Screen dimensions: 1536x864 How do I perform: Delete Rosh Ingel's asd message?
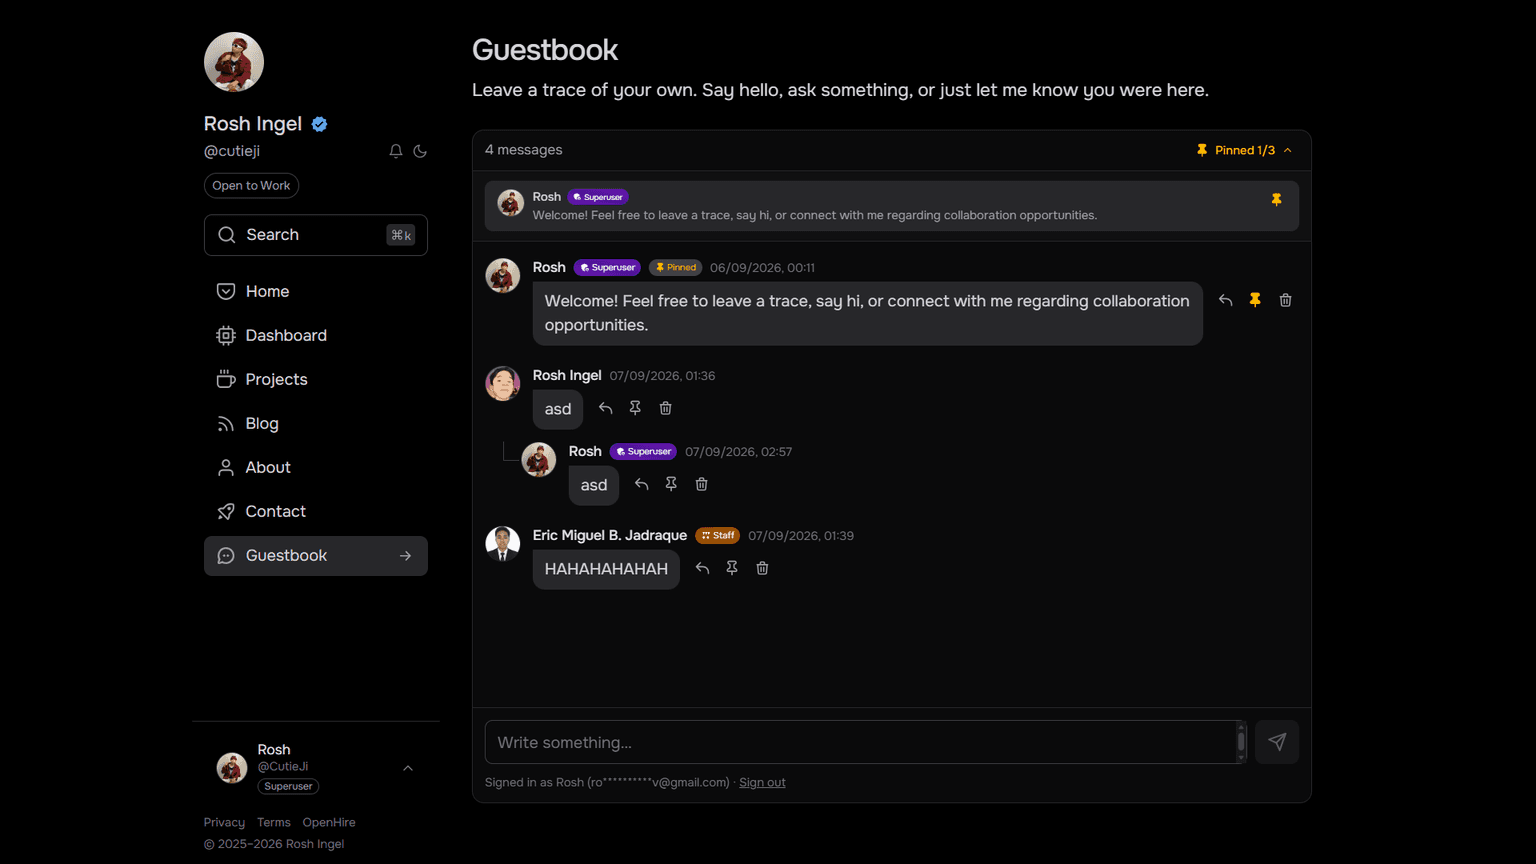tap(666, 408)
